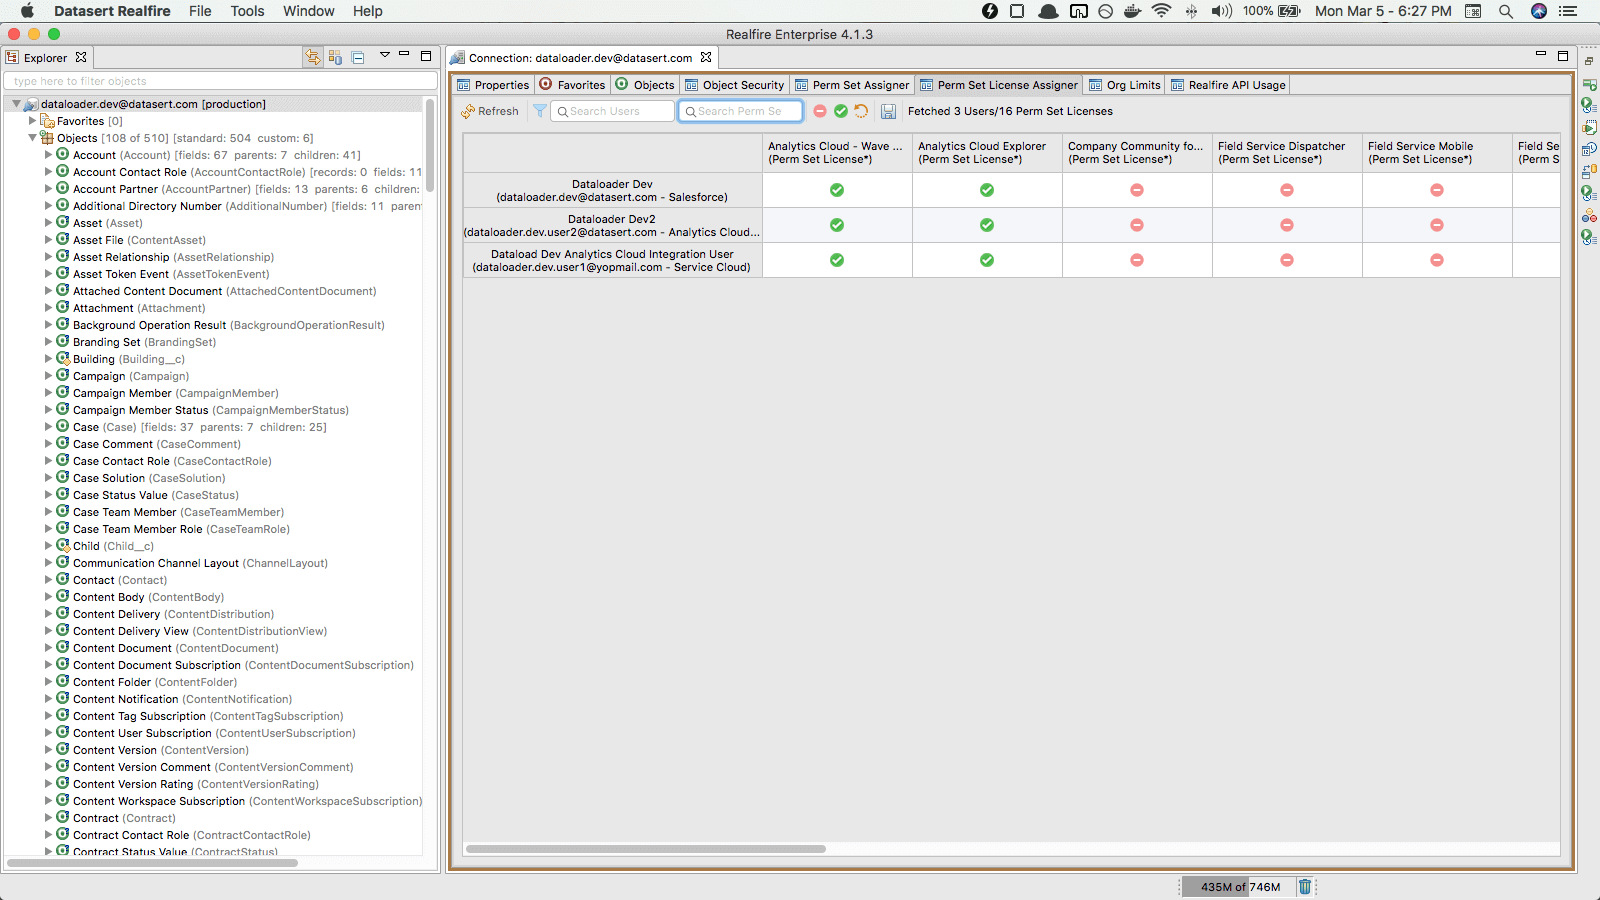
Task: Expand the Contact (Contact) node
Action: pyautogui.click(x=48, y=580)
